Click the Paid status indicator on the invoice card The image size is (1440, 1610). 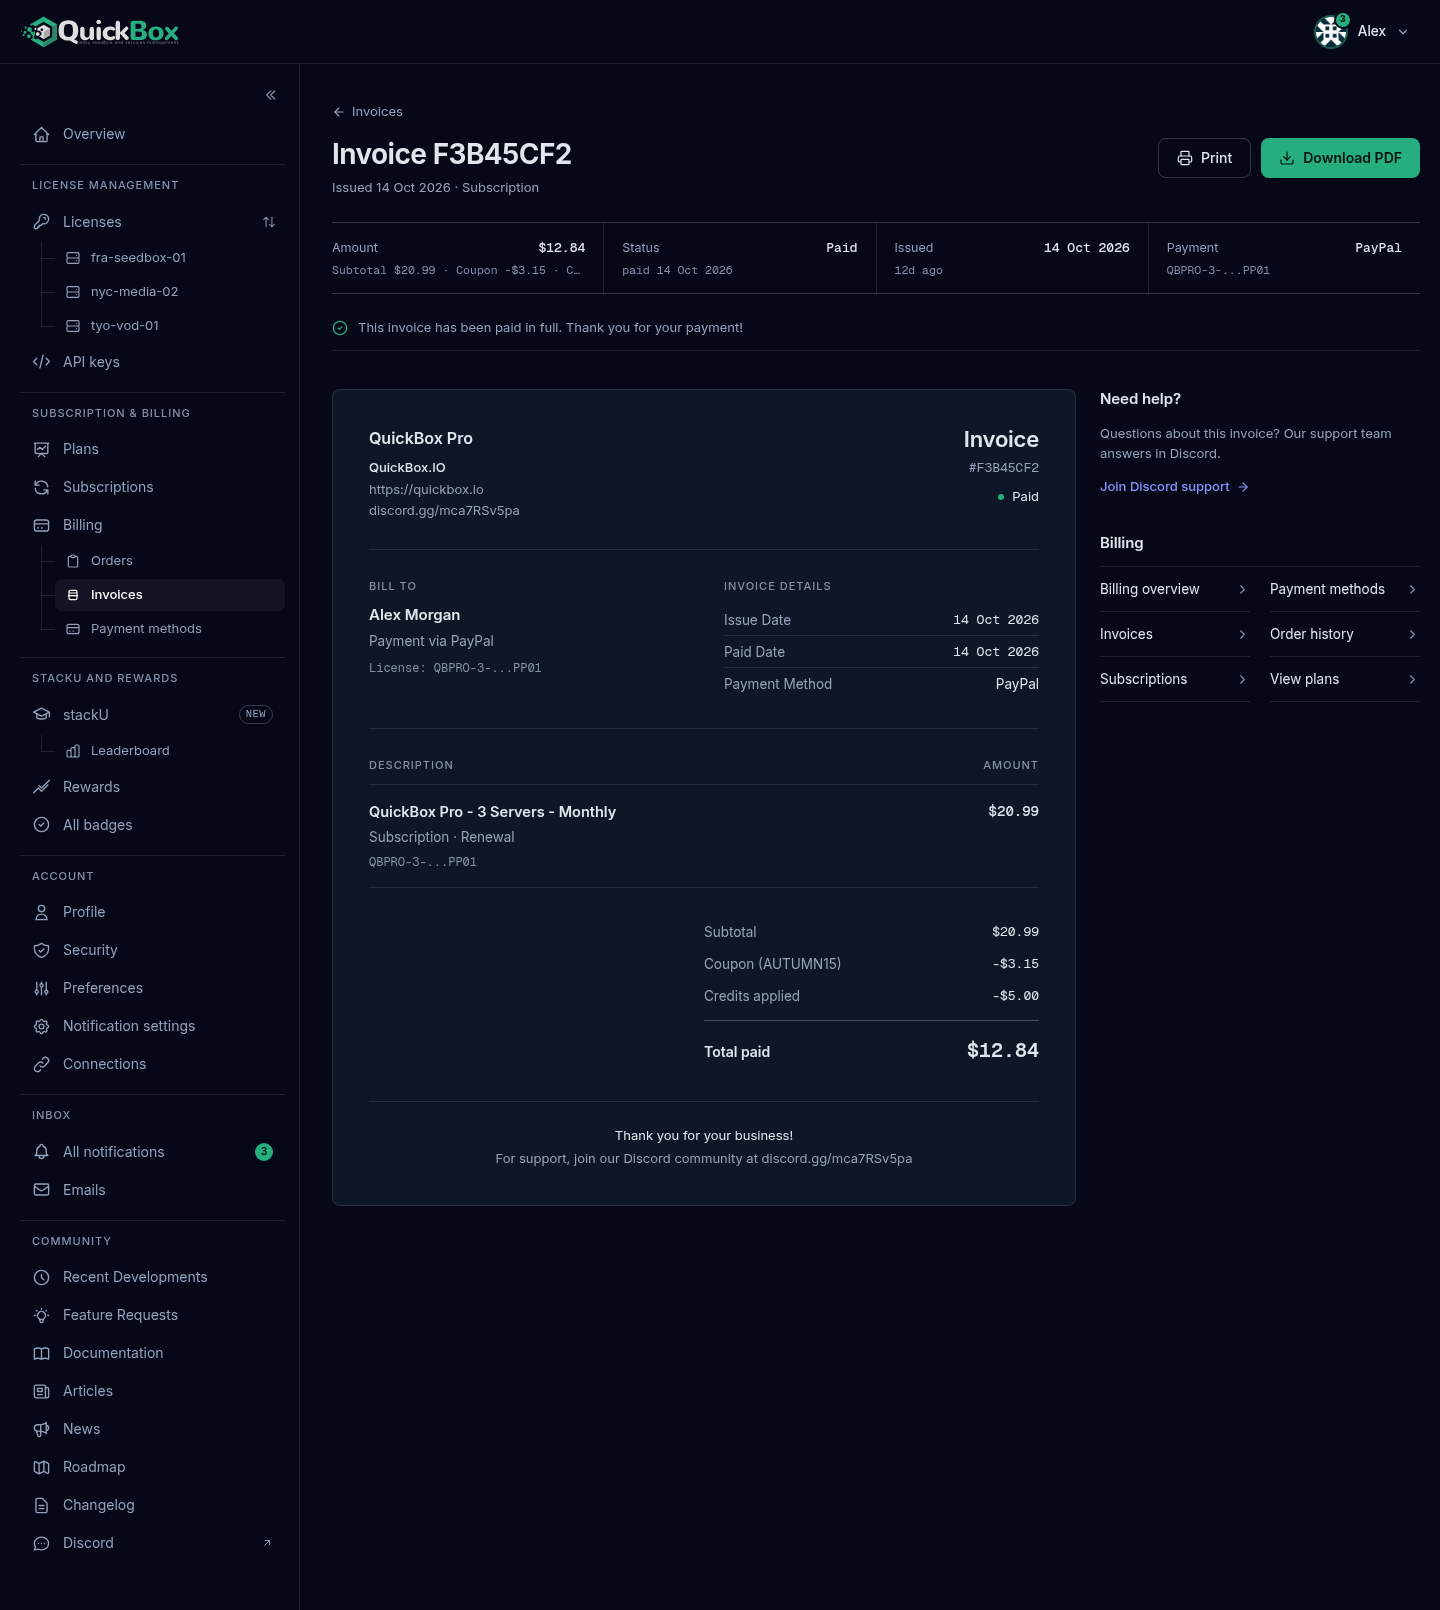click(1018, 497)
